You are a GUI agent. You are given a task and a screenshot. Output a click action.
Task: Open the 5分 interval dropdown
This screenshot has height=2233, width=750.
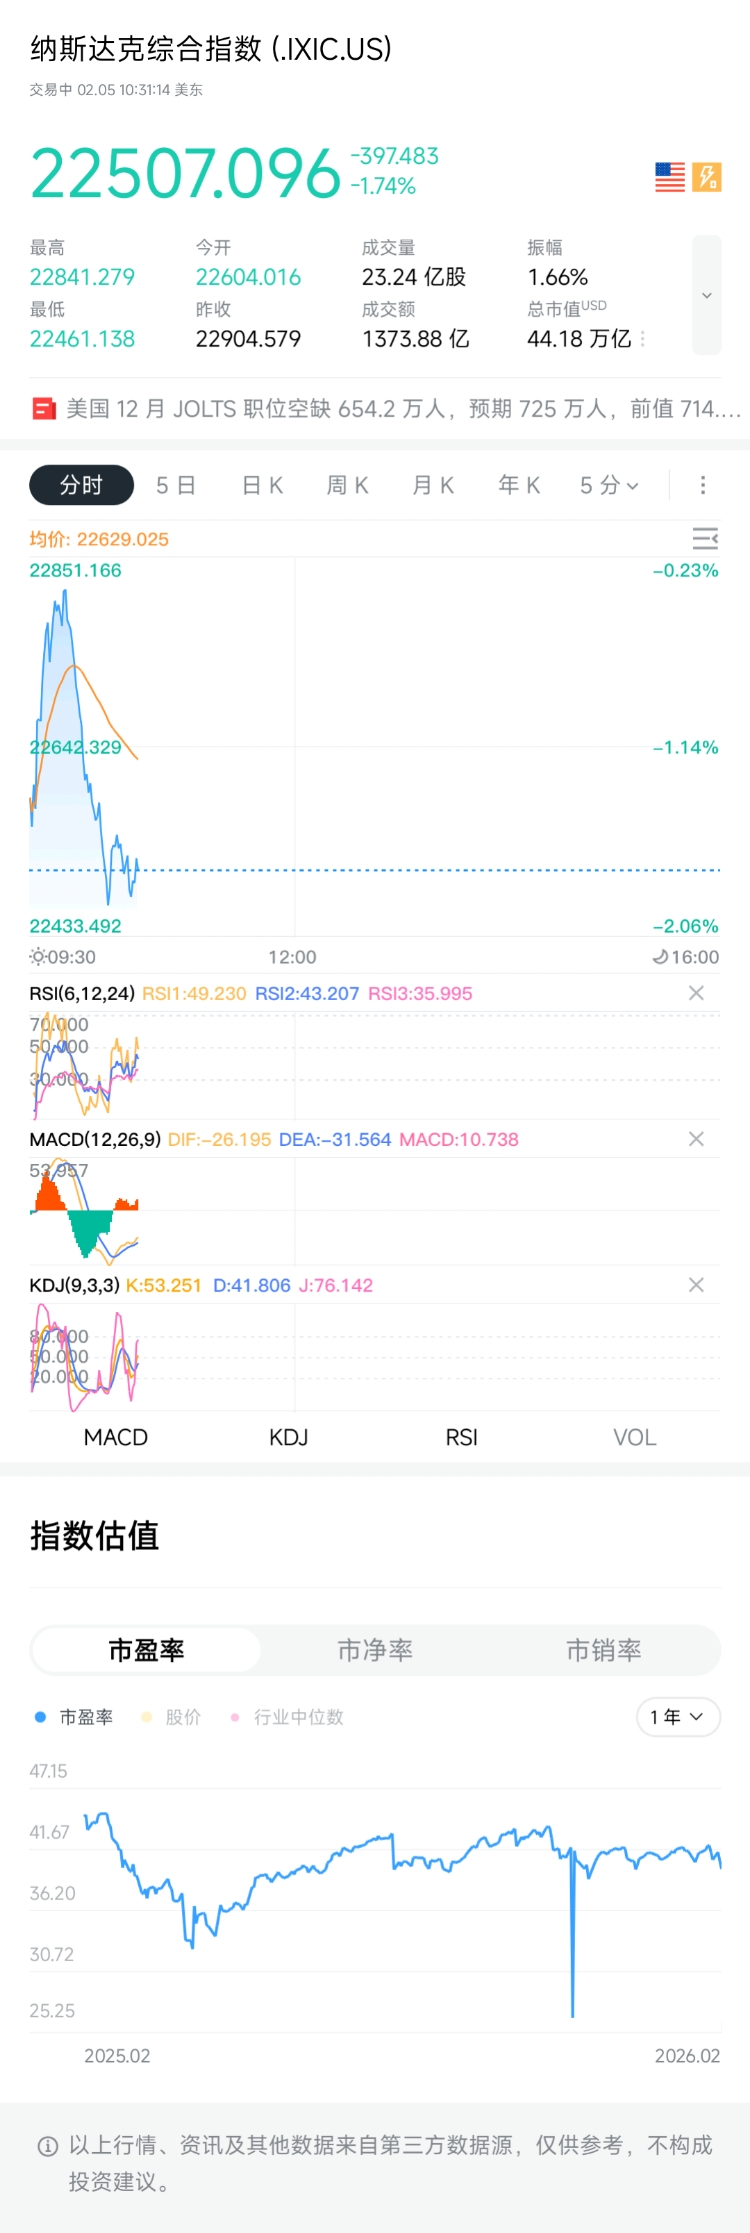tap(609, 486)
